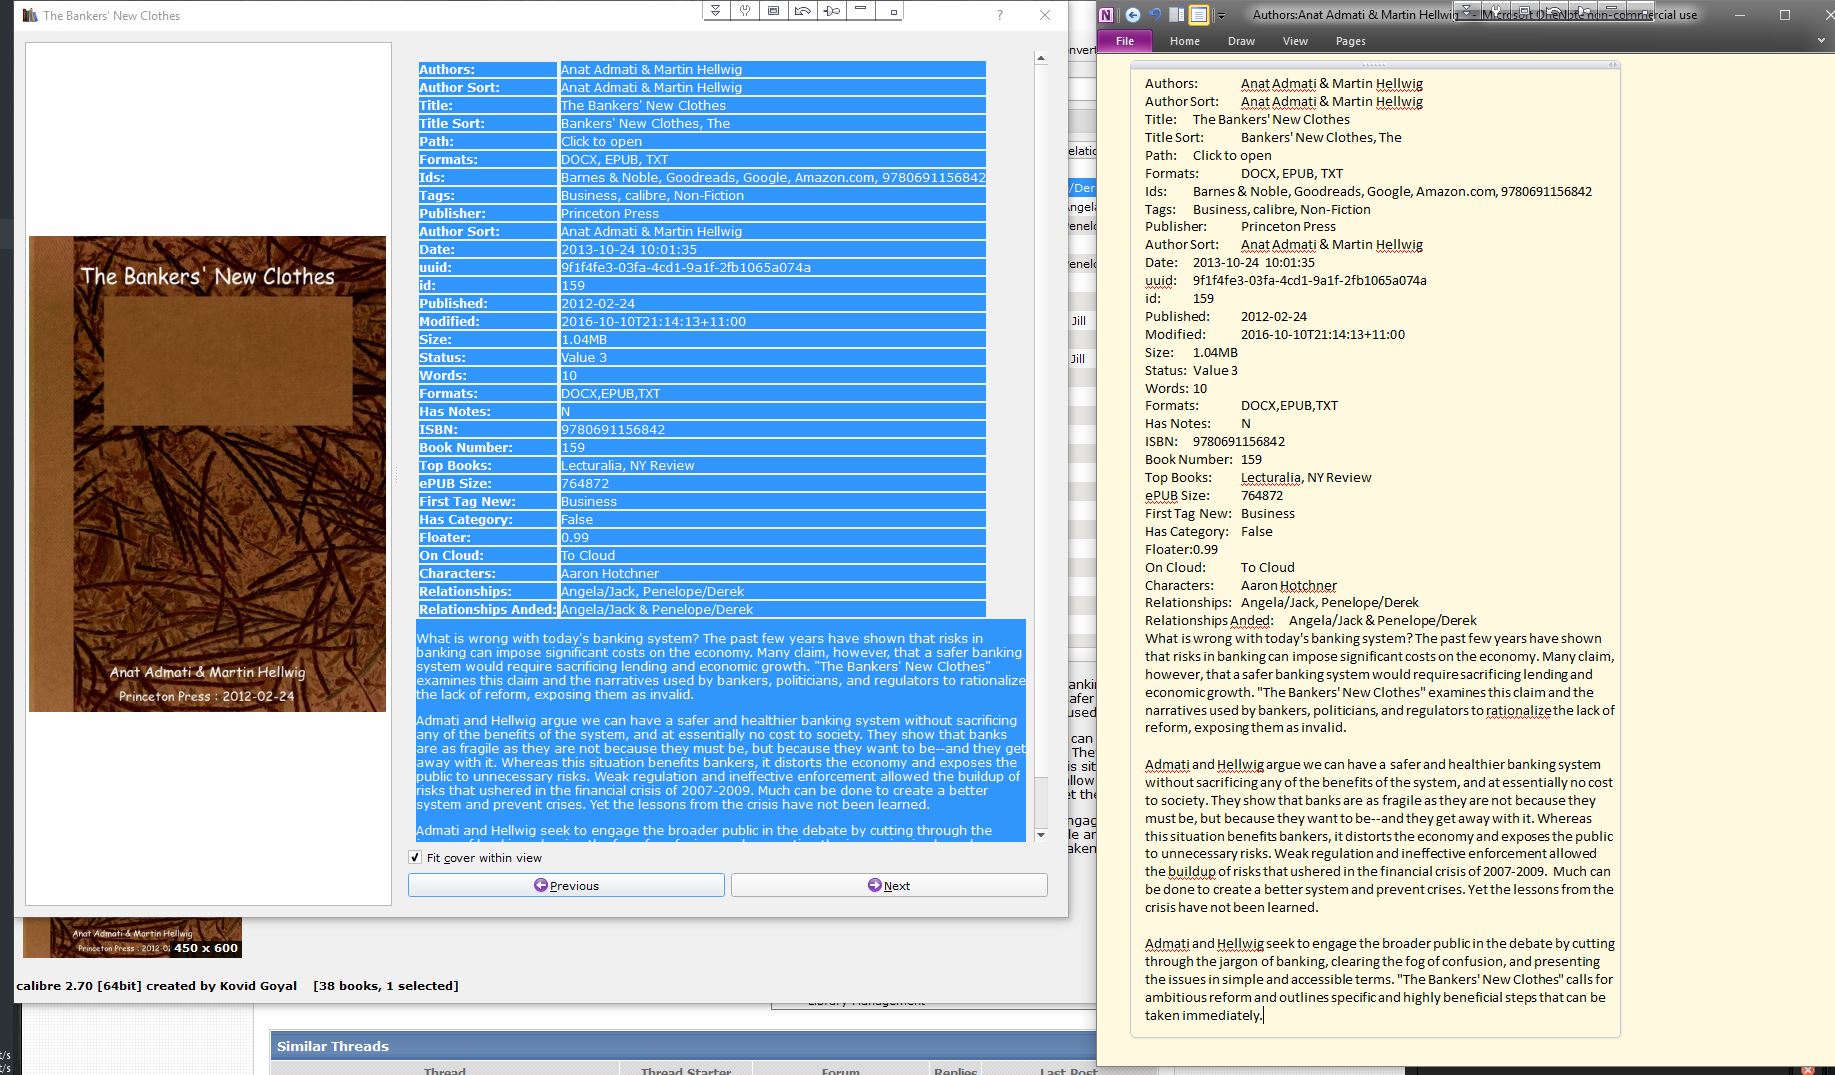The height and width of the screenshot is (1075, 1835).
Task: Click the Barnes & Noble ID link
Action: [609, 177]
